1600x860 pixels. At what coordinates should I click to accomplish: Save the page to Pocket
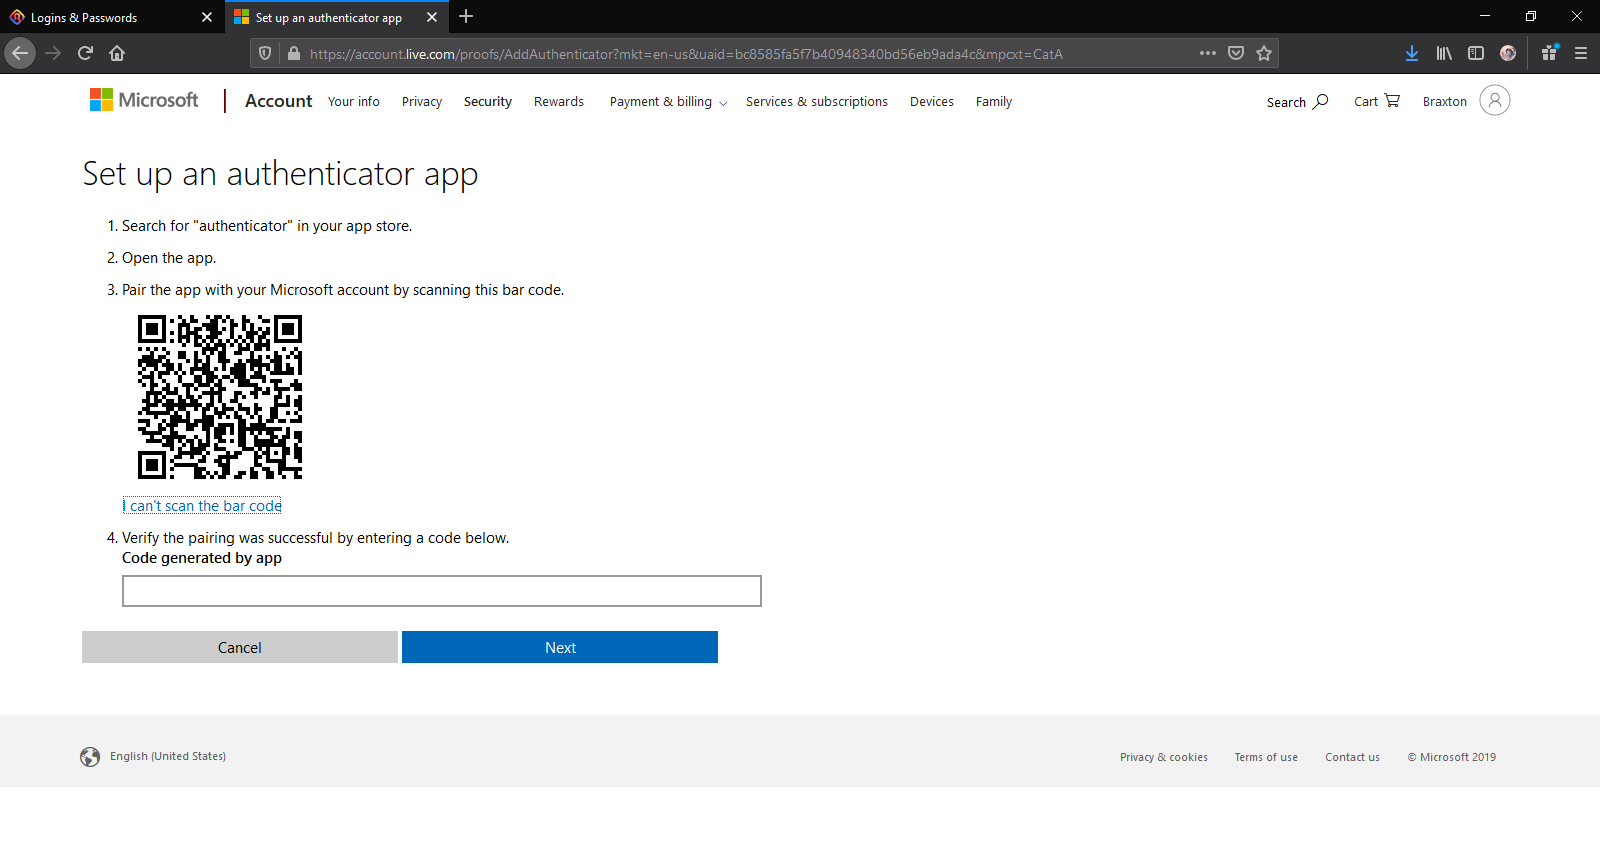click(x=1236, y=53)
